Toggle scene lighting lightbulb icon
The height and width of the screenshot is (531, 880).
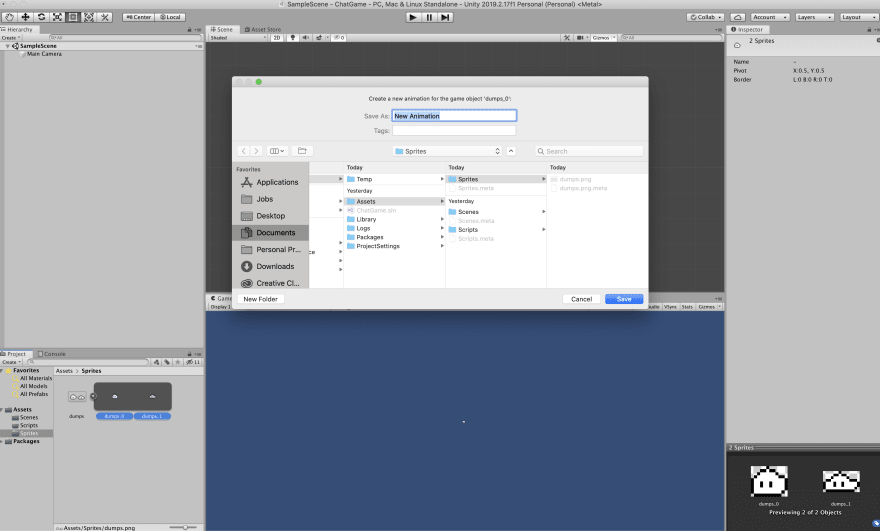pyautogui.click(x=292, y=38)
